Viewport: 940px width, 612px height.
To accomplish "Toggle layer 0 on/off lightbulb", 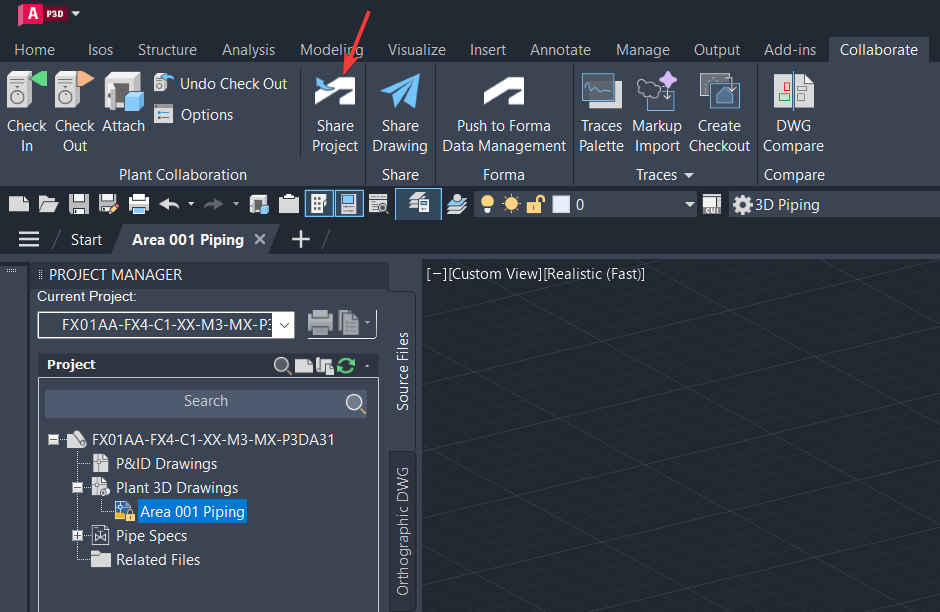I will [x=487, y=204].
